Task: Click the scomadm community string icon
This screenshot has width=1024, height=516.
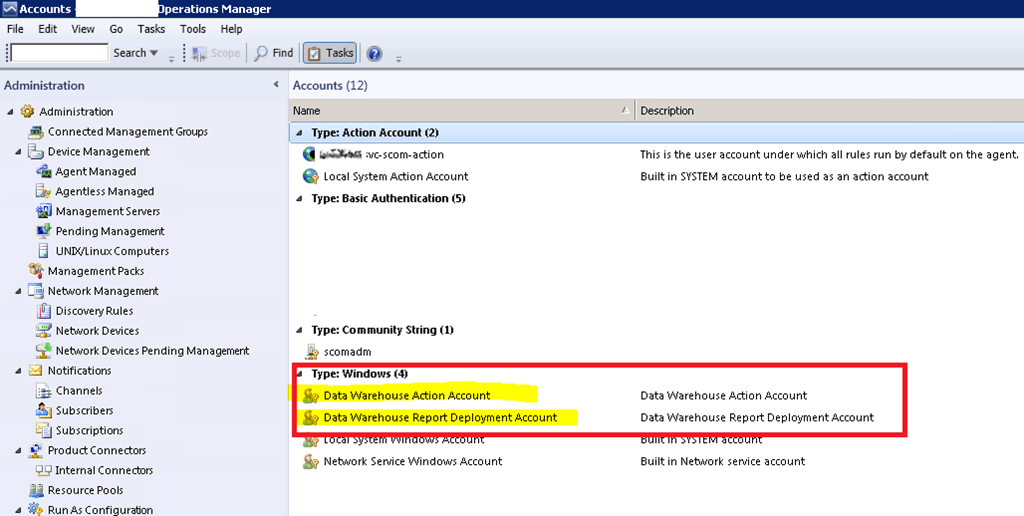Action: pyautogui.click(x=312, y=352)
